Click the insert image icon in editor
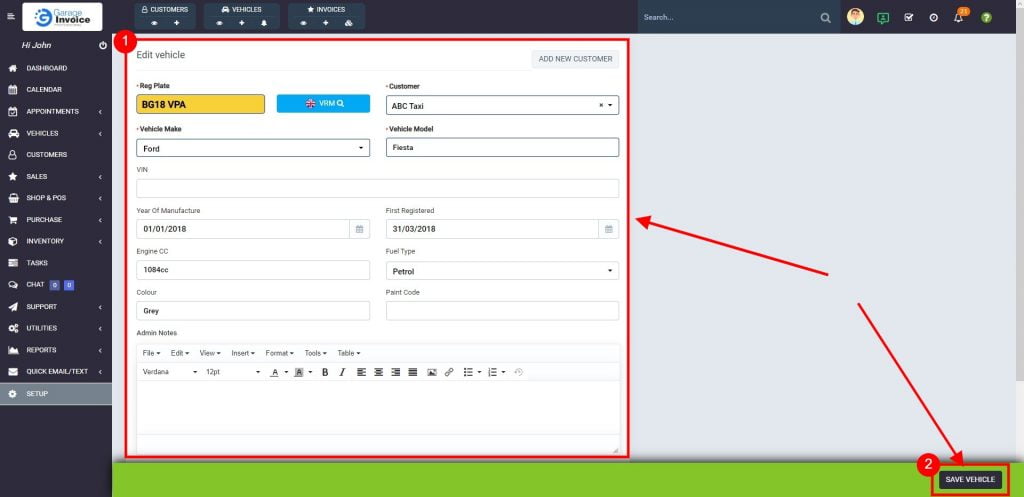This screenshot has height=497, width=1024. click(432, 372)
